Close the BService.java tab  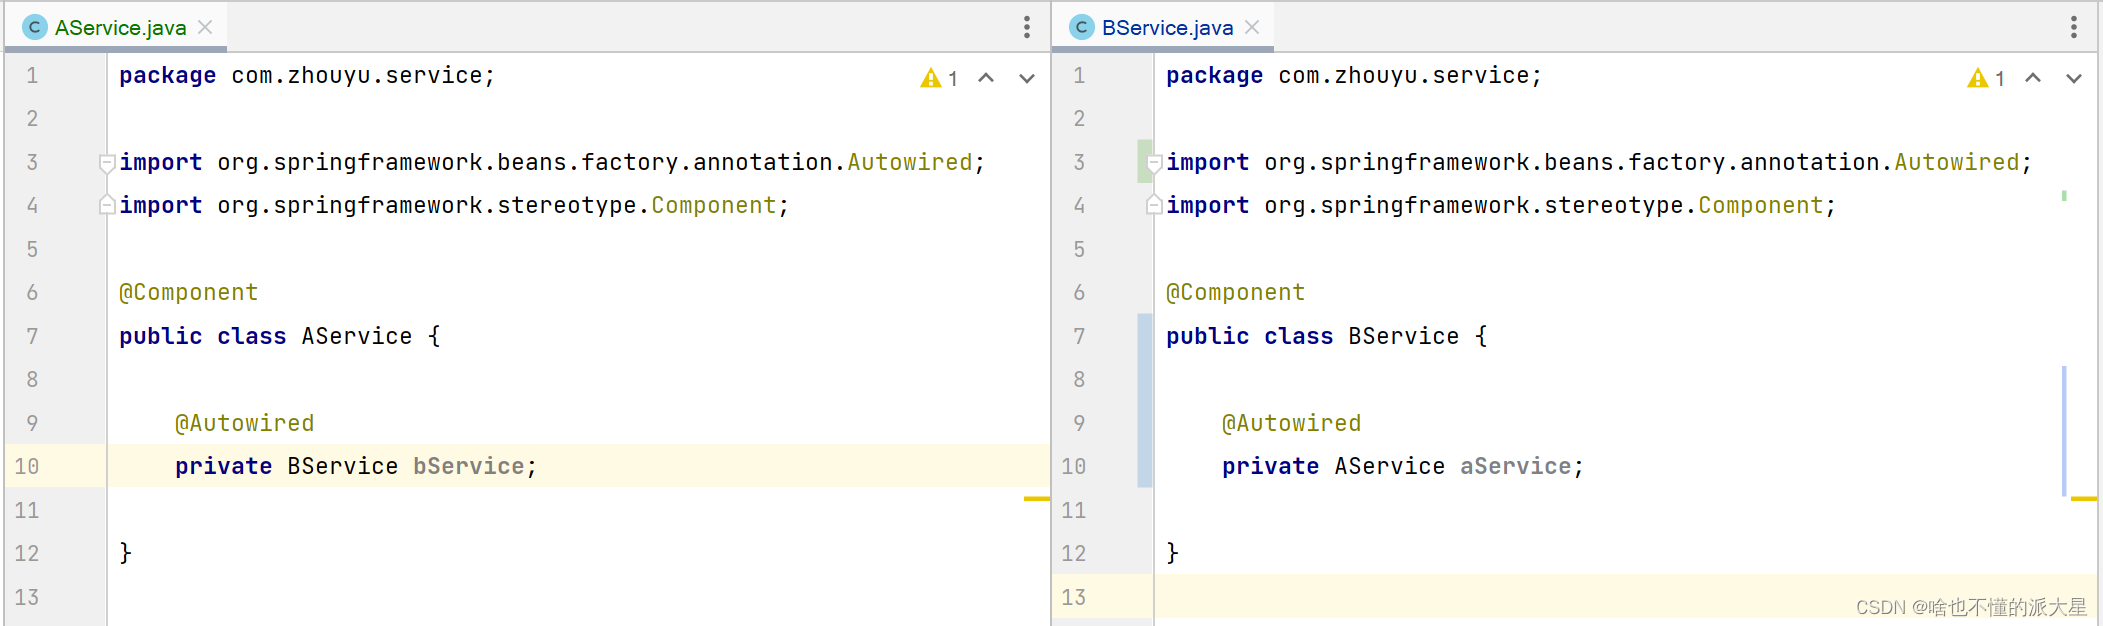pos(1252,27)
